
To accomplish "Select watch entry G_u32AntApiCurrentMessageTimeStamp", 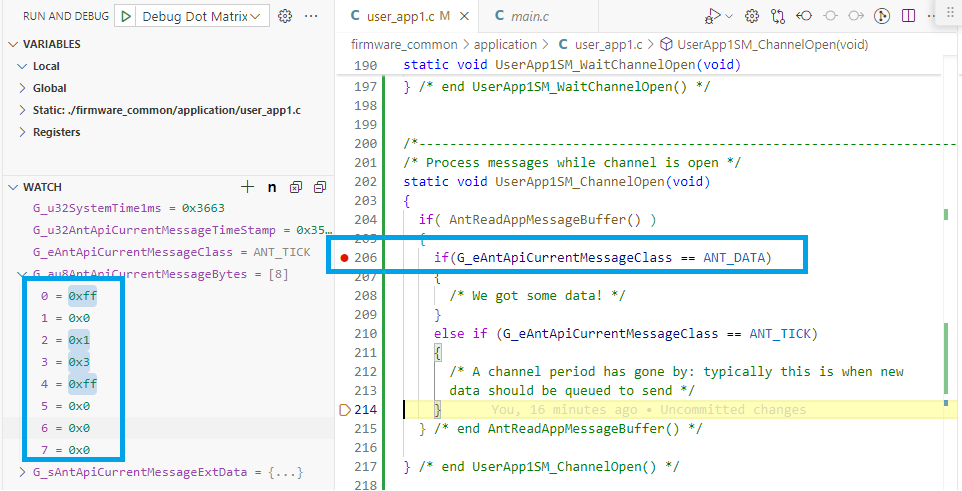I will click(x=182, y=230).
